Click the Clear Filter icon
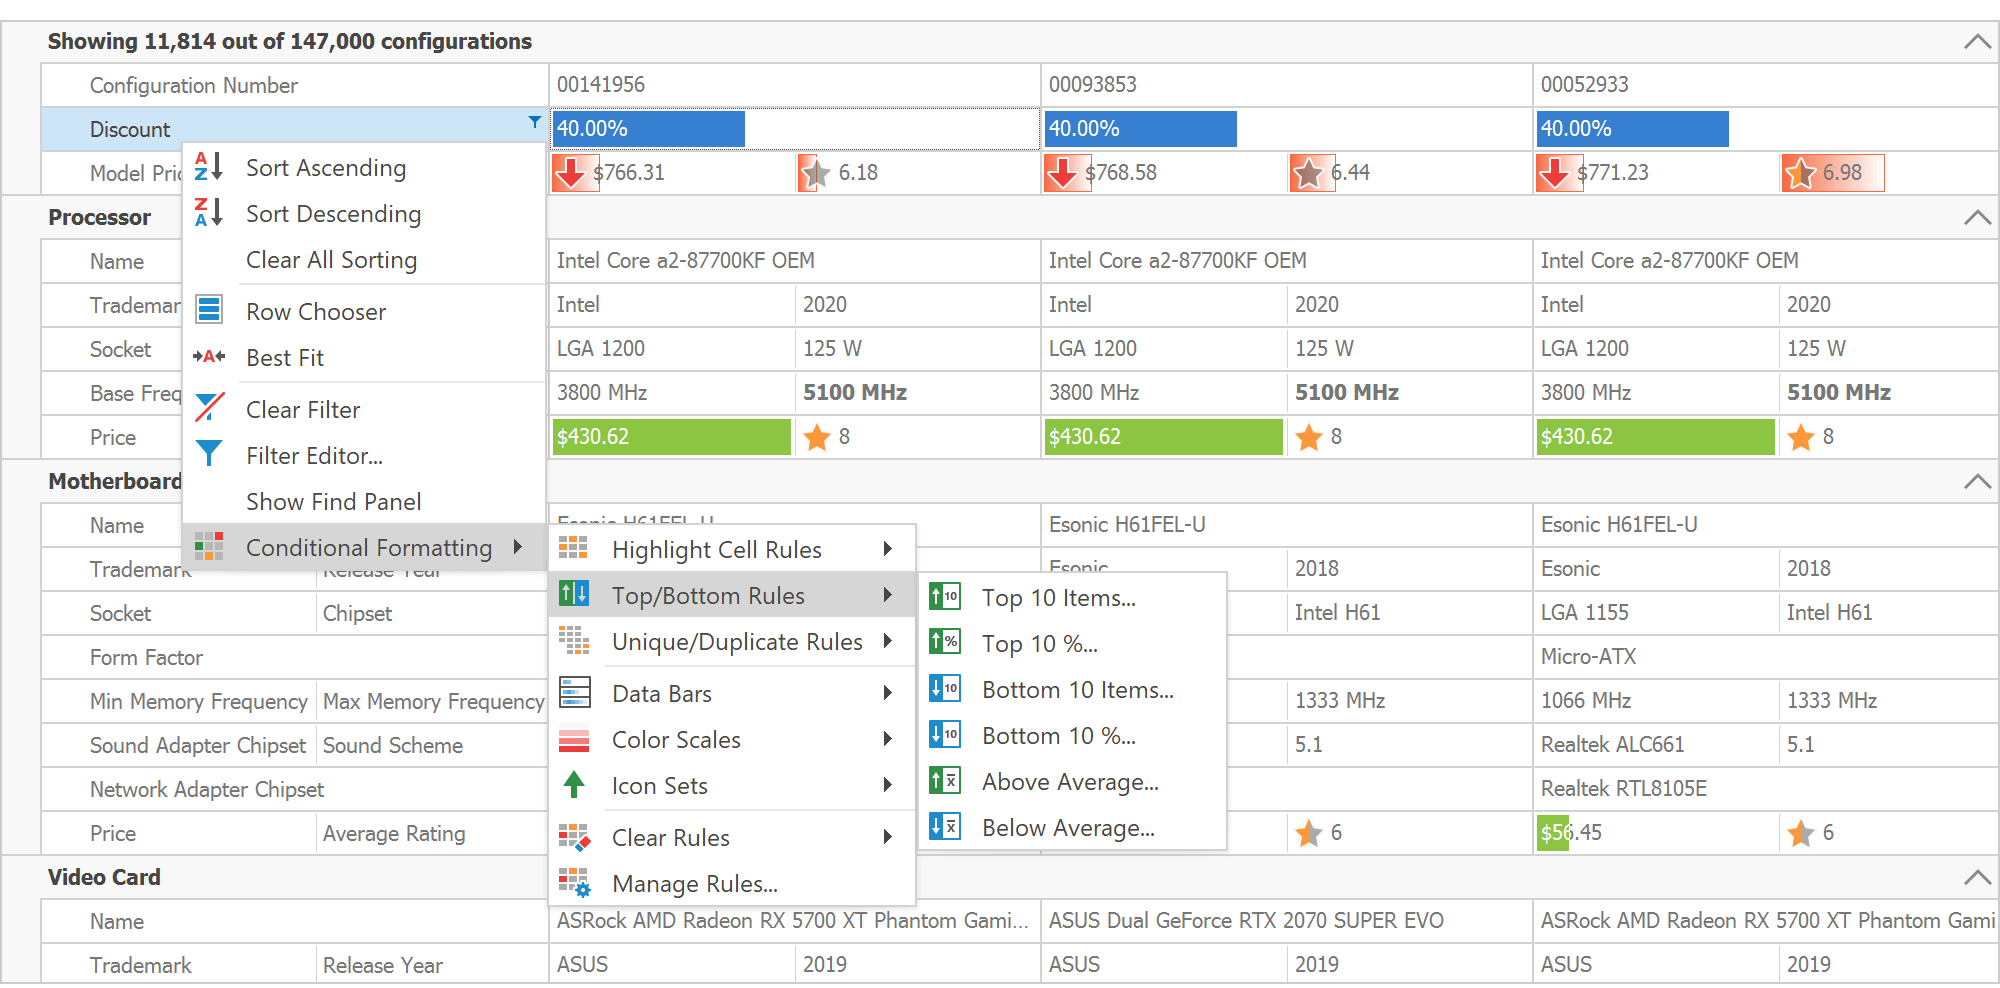Image resolution: width=2000 pixels, height=988 pixels. (x=209, y=407)
